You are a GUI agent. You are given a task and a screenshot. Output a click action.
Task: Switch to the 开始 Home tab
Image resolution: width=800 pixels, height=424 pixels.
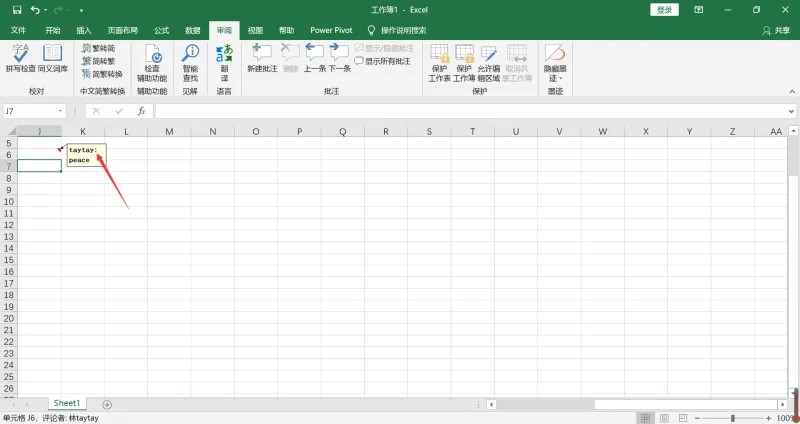pyautogui.click(x=53, y=30)
